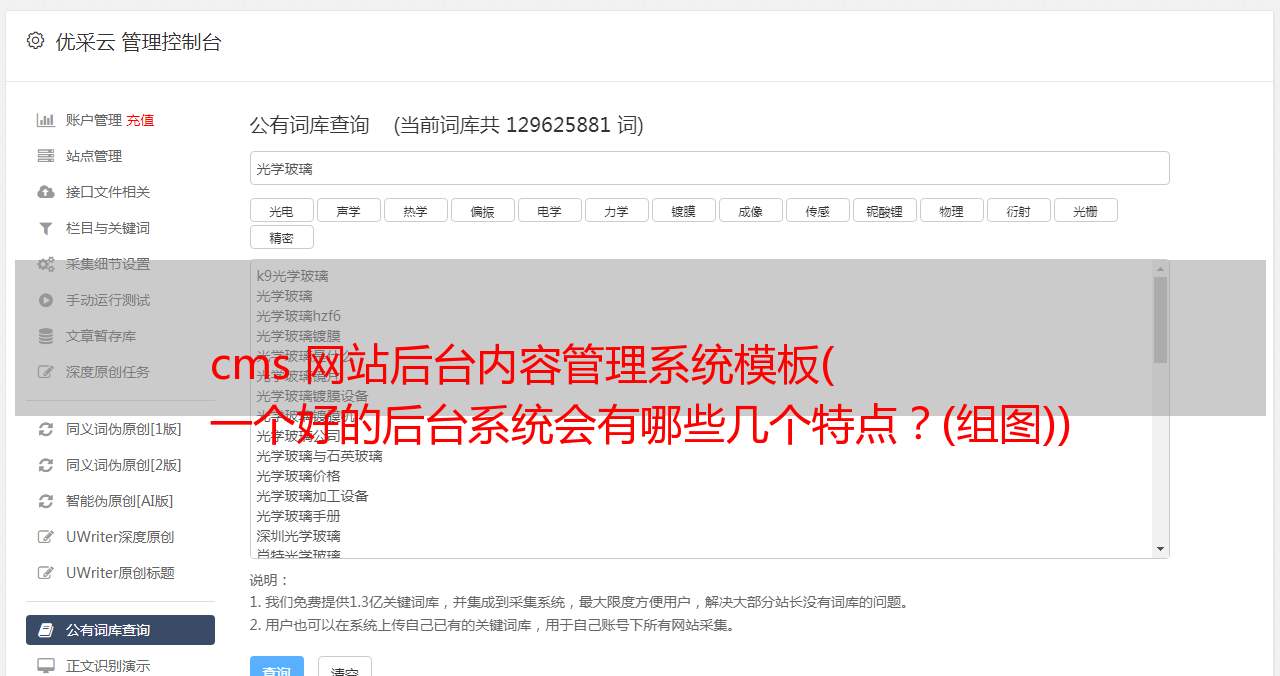Click the results list scroll-down arrow
This screenshot has height=676, width=1280.
(1161, 549)
